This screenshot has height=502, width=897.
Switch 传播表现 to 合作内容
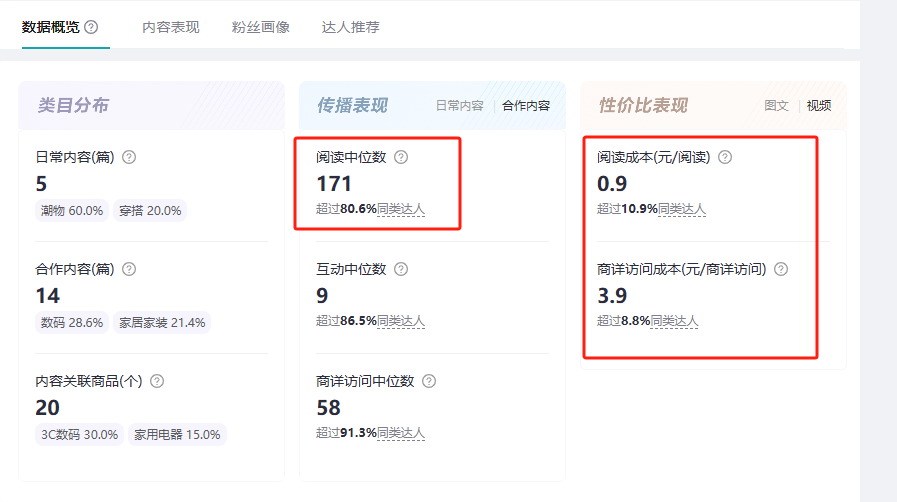(x=526, y=106)
